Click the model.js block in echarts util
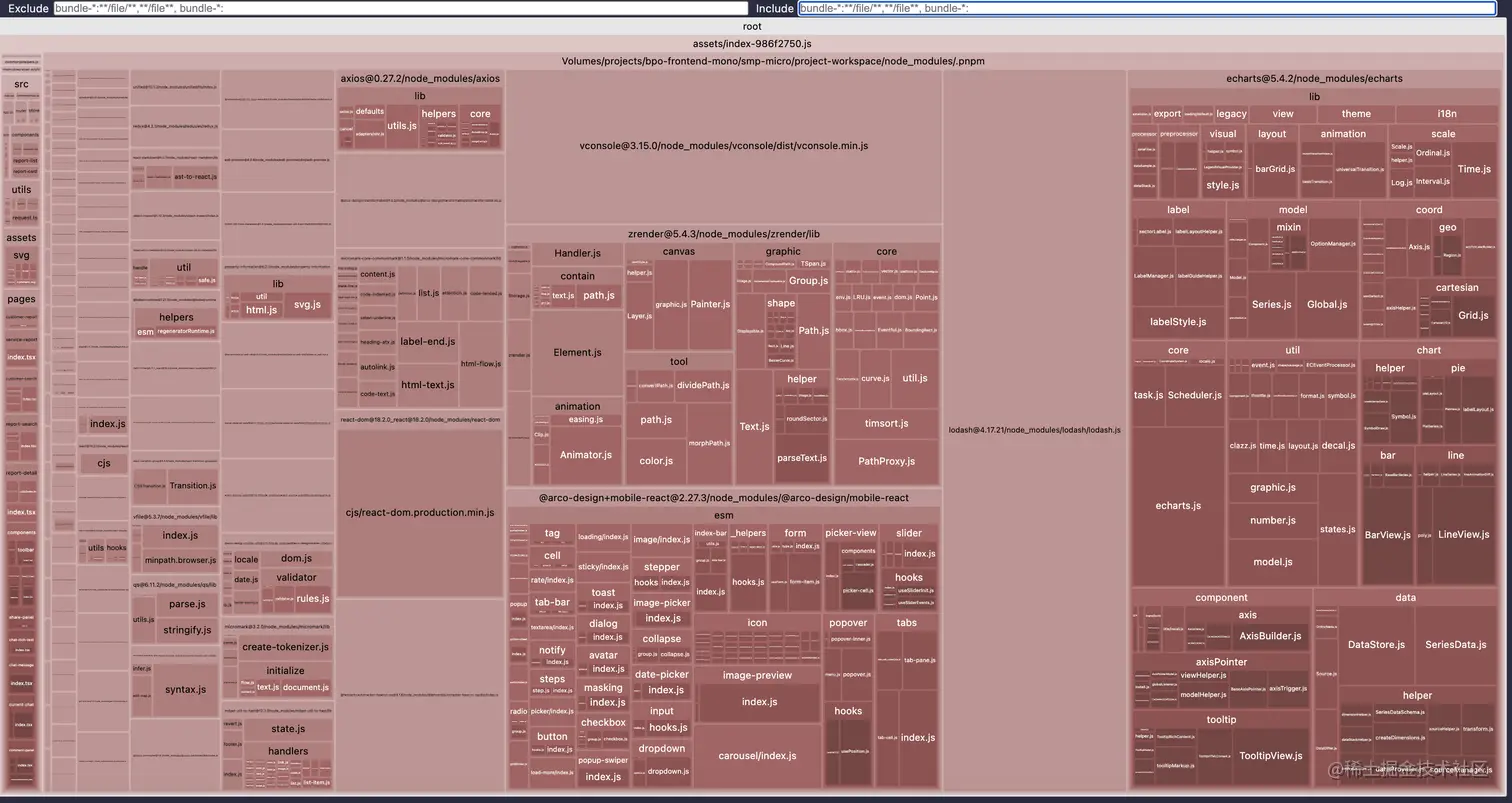The image size is (1512, 803). [x=1273, y=562]
